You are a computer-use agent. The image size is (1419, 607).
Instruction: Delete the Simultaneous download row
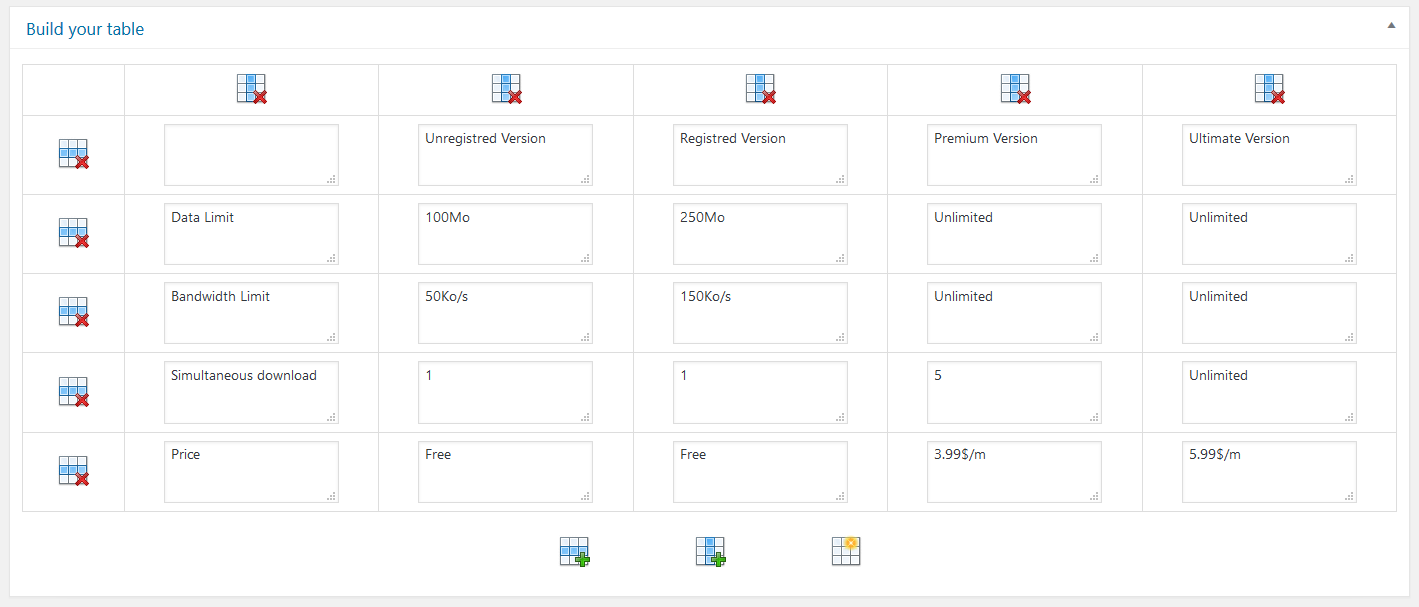coord(73,392)
